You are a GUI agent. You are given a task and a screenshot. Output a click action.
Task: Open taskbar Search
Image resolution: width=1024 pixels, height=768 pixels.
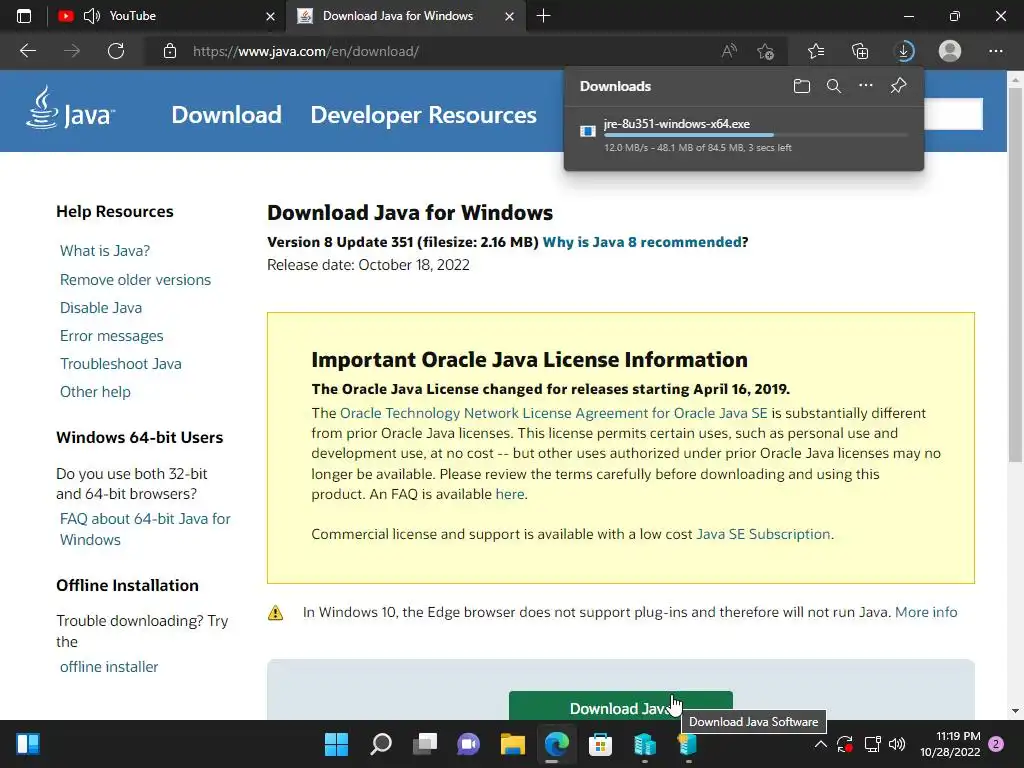(x=381, y=744)
